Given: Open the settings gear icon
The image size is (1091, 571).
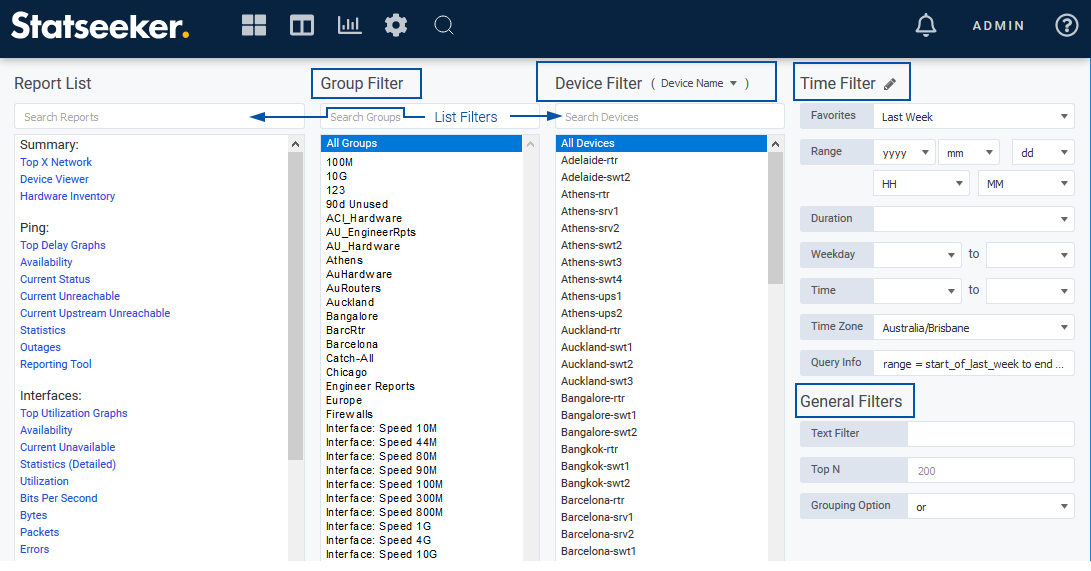Looking at the screenshot, I should [x=396, y=26].
